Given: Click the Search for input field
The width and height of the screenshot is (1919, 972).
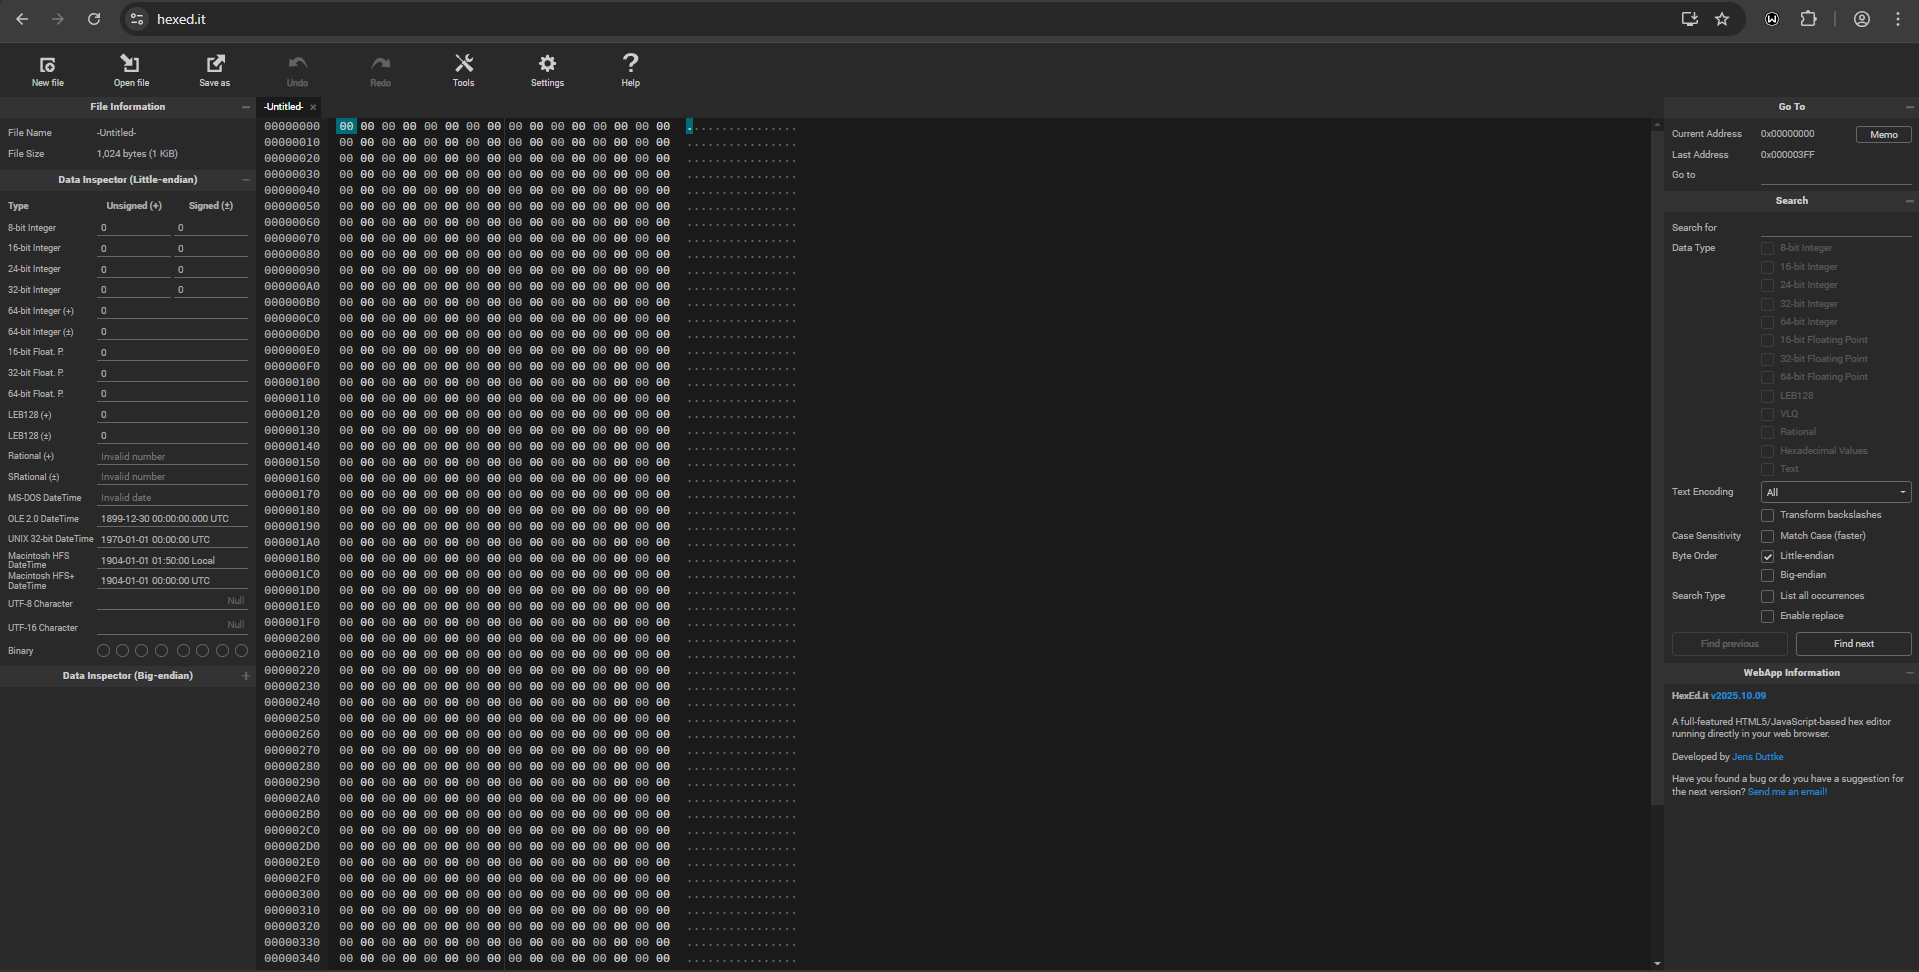Looking at the screenshot, I should click(x=1835, y=228).
